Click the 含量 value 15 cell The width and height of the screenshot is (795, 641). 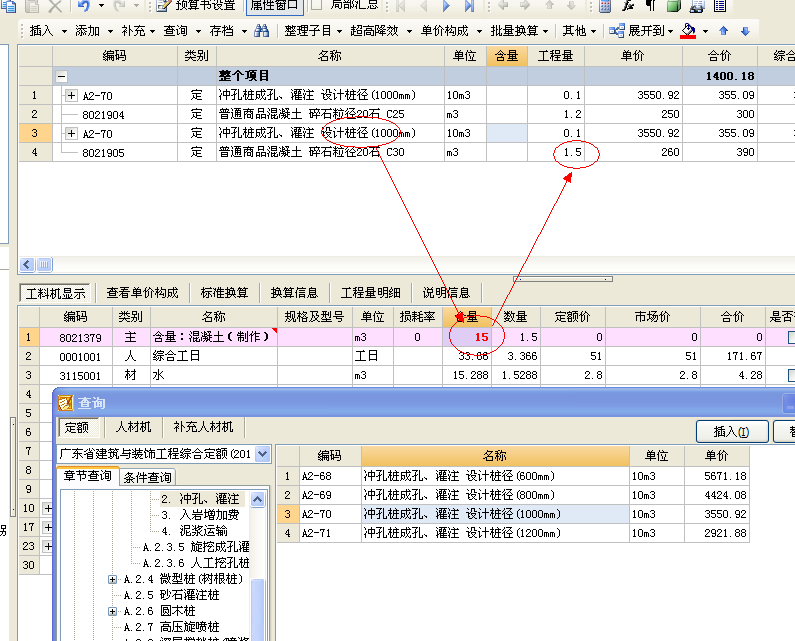(x=467, y=337)
